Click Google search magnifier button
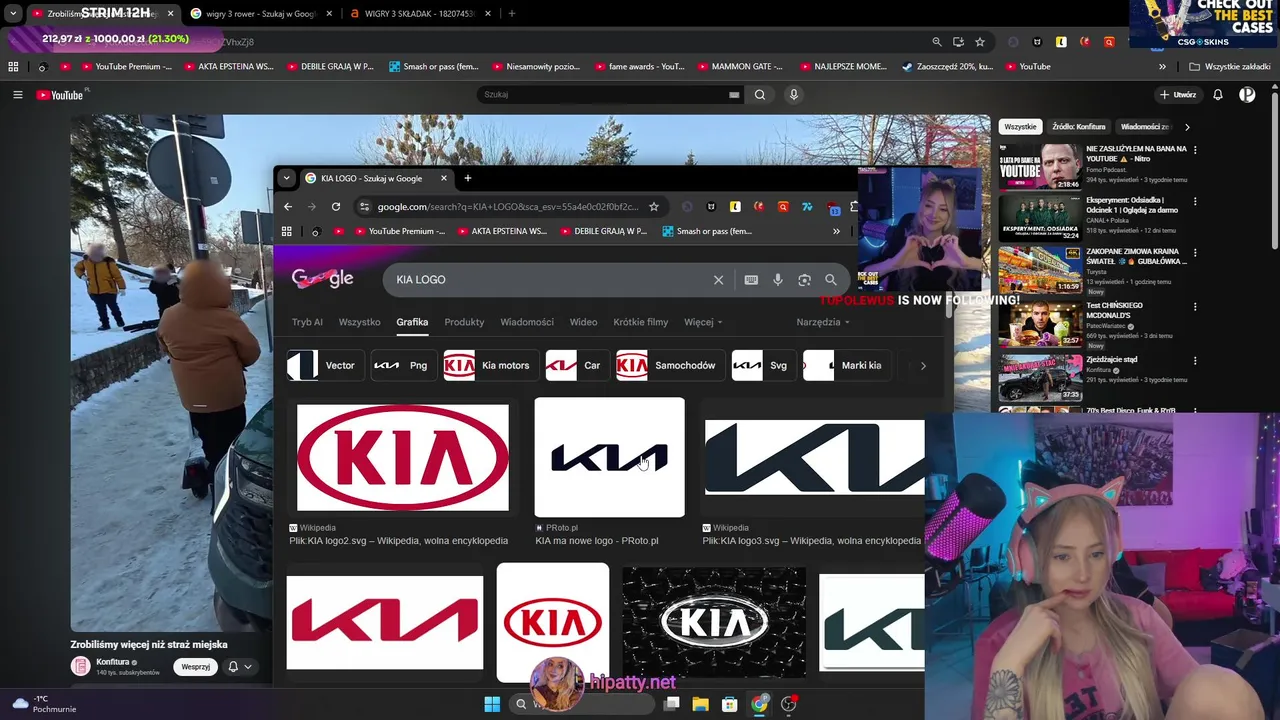 tap(831, 280)
